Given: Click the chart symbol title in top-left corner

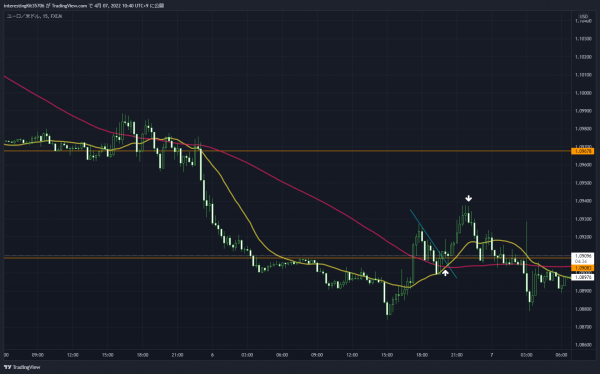Looking at the screenshot, I should pos(34,16).
